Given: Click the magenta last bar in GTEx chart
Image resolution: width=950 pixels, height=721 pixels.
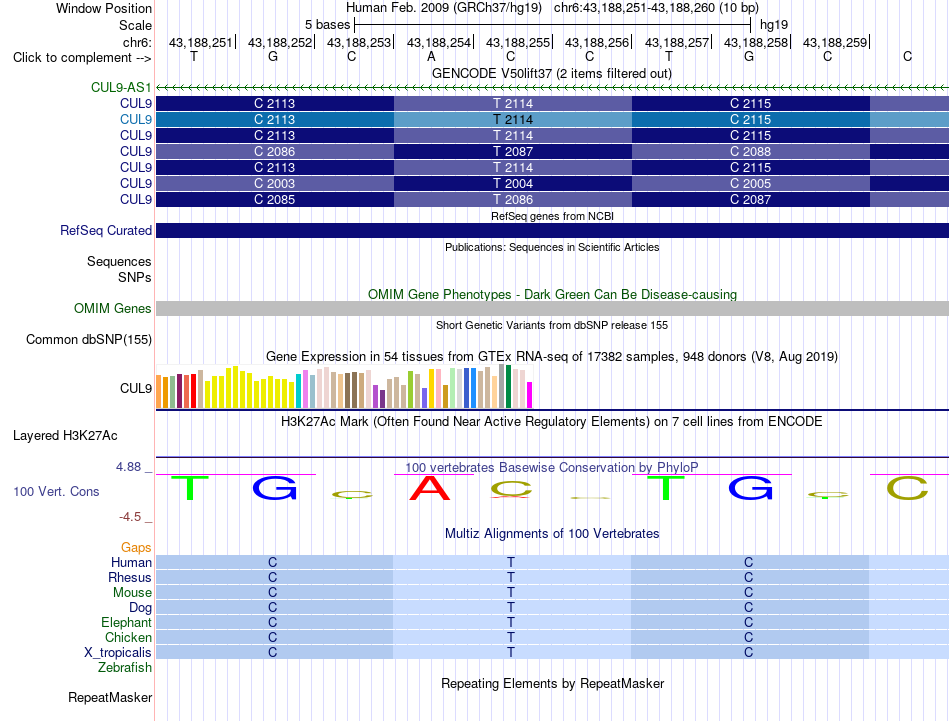Looking at the screenshot, I should pos(530,395).
